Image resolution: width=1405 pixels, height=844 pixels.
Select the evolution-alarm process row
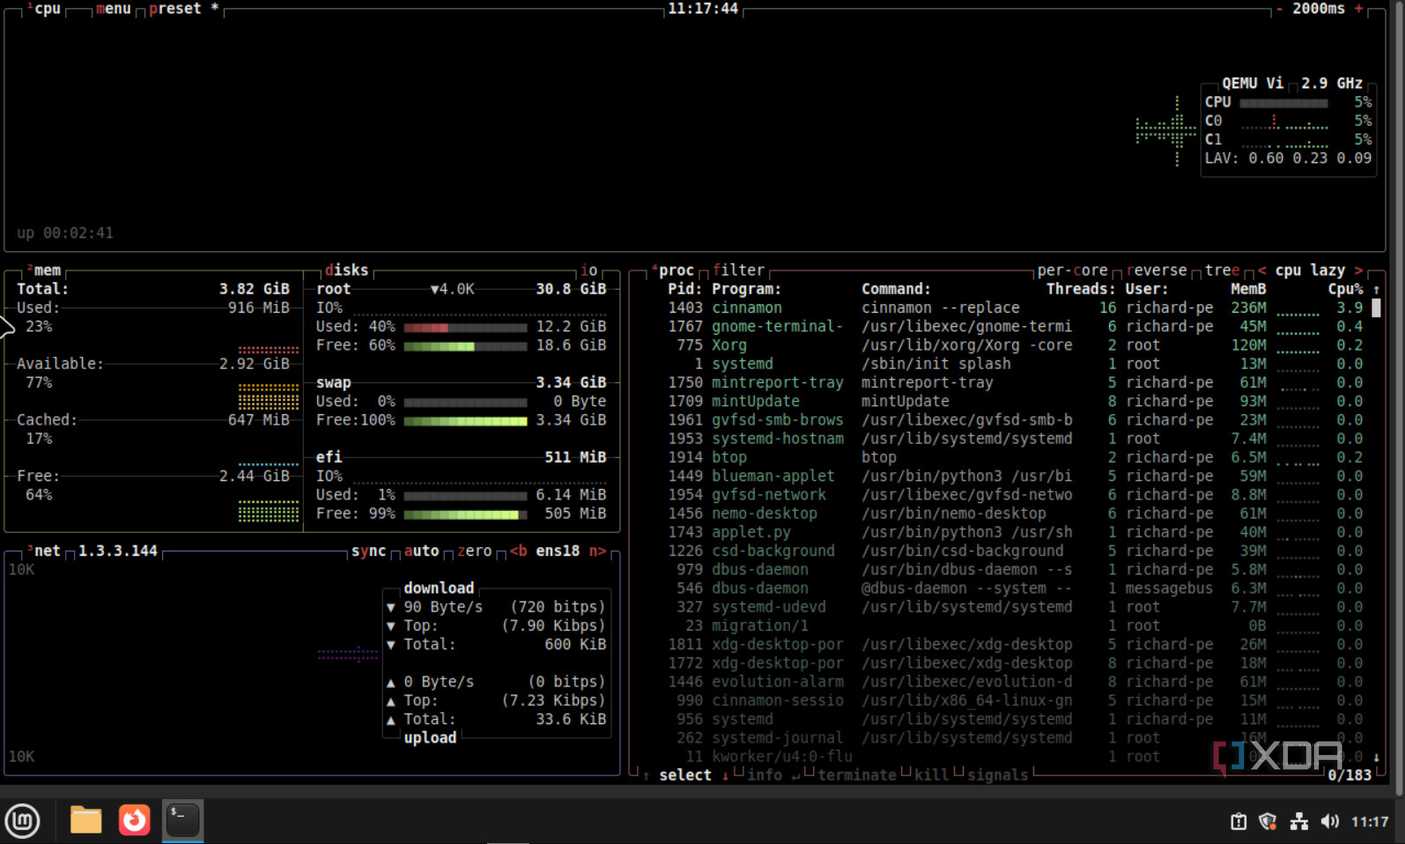1016,682
